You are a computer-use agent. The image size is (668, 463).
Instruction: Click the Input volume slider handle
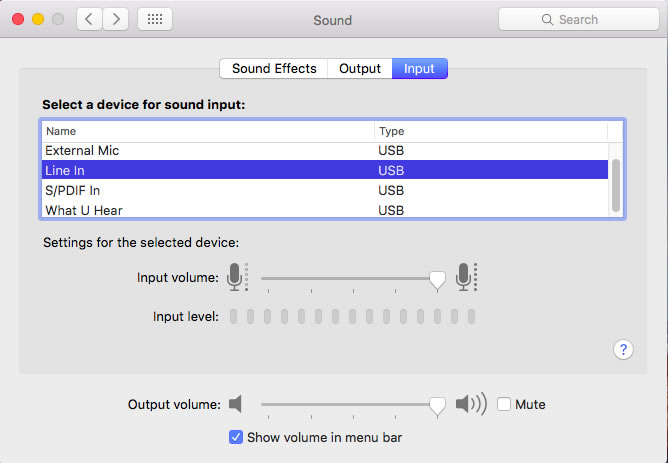pyautogui.click(x=437, y=281)
